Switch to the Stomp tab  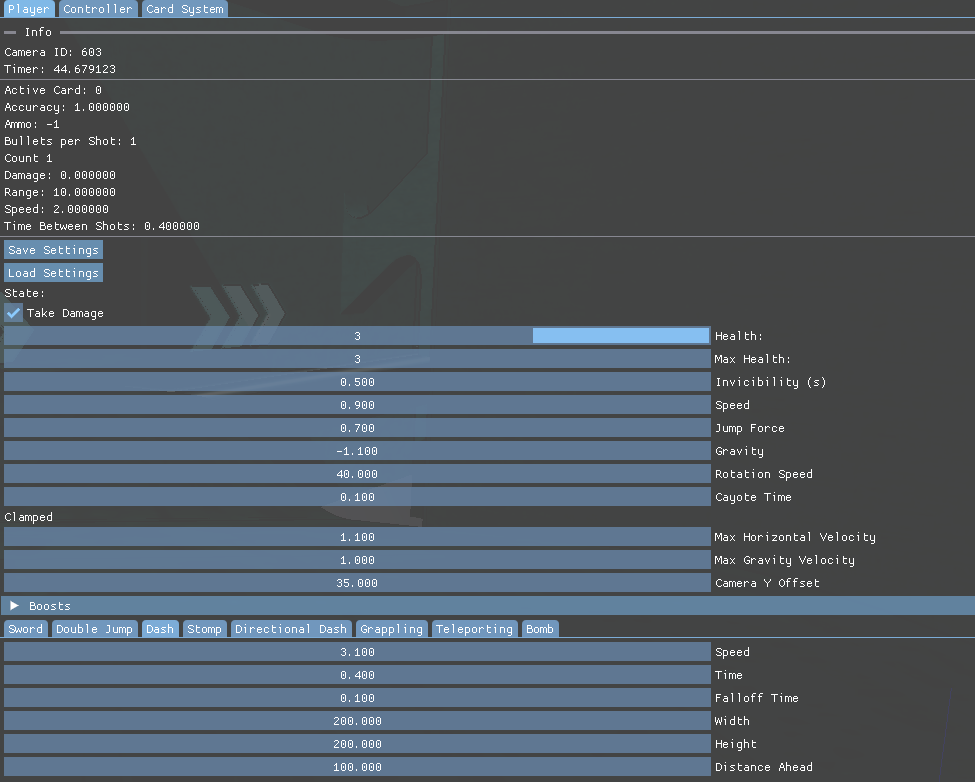click(204, 629)
